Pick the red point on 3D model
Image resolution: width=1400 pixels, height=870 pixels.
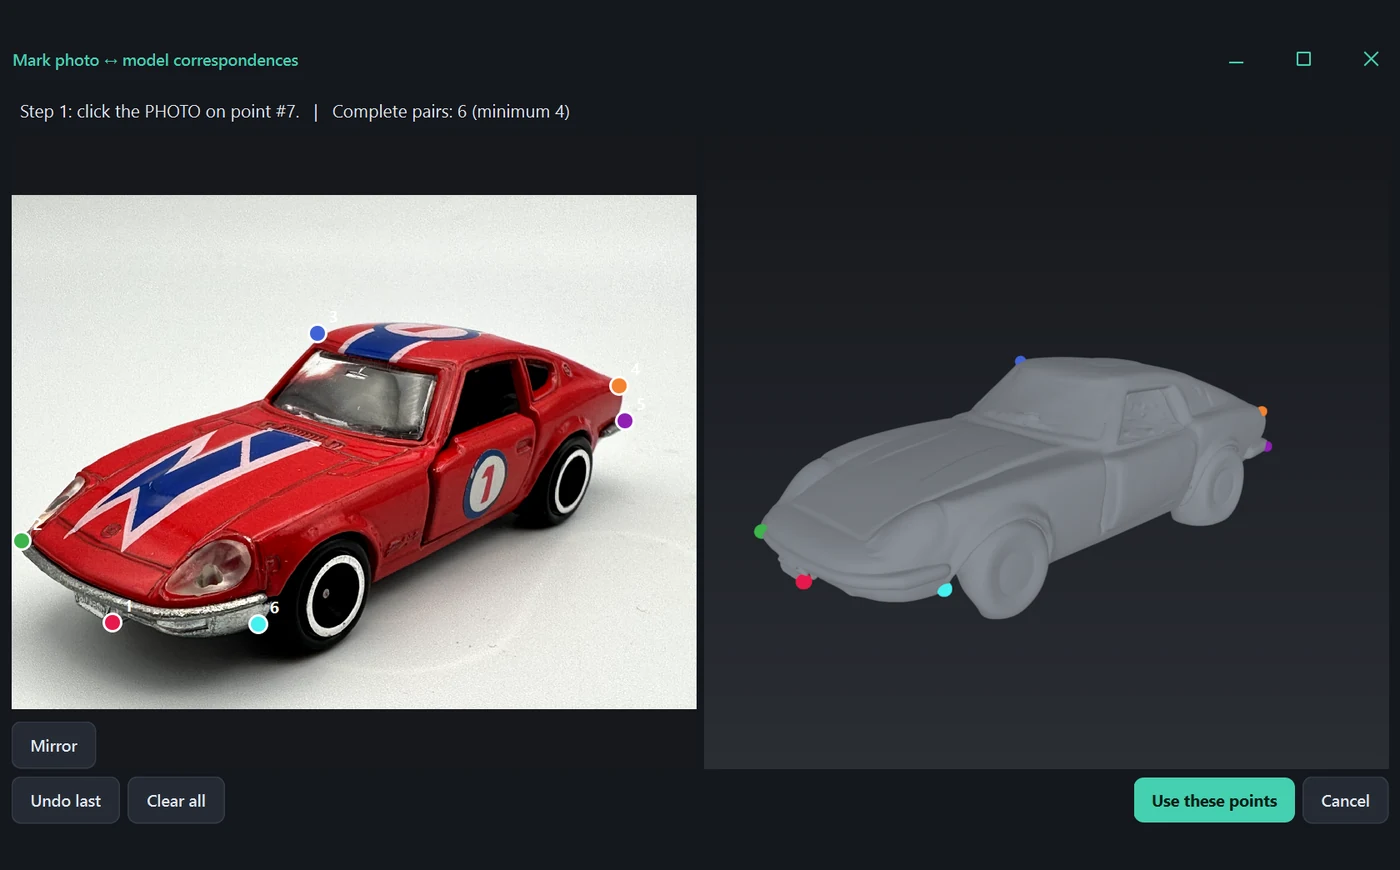[804, 582]
